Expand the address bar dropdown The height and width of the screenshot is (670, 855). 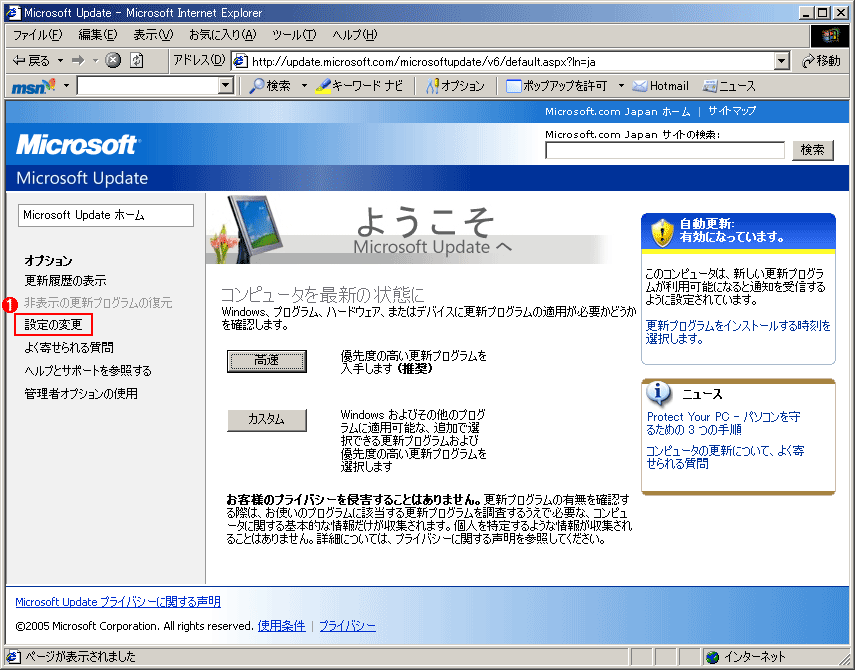(x=782, y=61)
